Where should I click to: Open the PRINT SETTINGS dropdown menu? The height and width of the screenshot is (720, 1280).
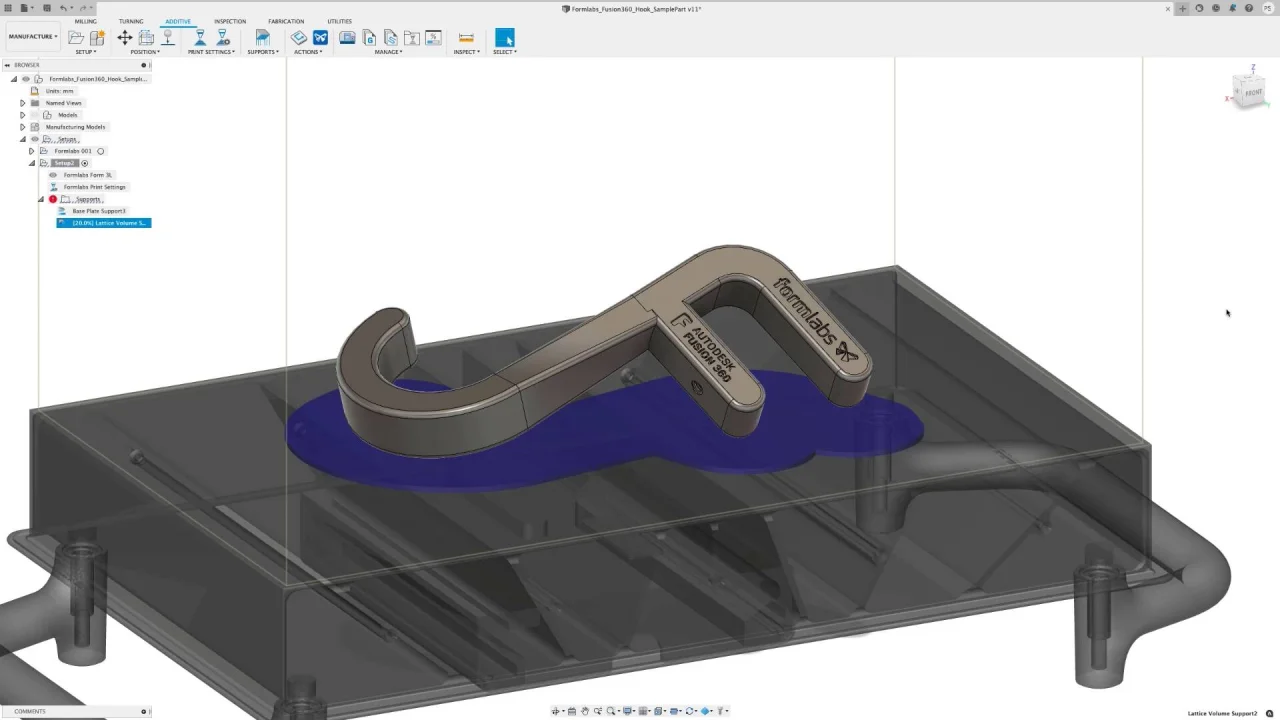pos(211,52)
